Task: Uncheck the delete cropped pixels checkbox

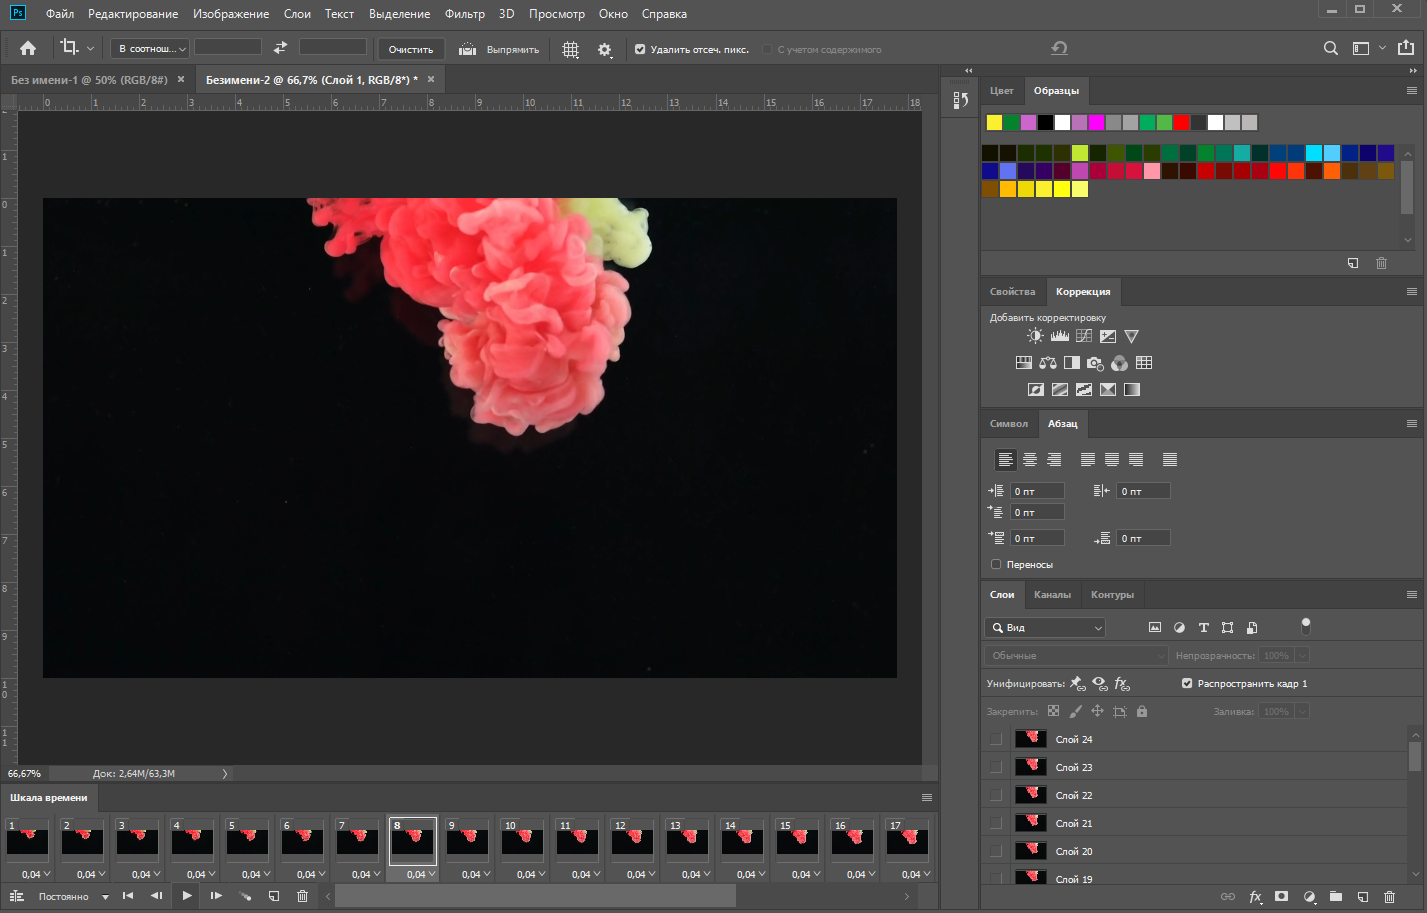Action: tap(640, 49)
